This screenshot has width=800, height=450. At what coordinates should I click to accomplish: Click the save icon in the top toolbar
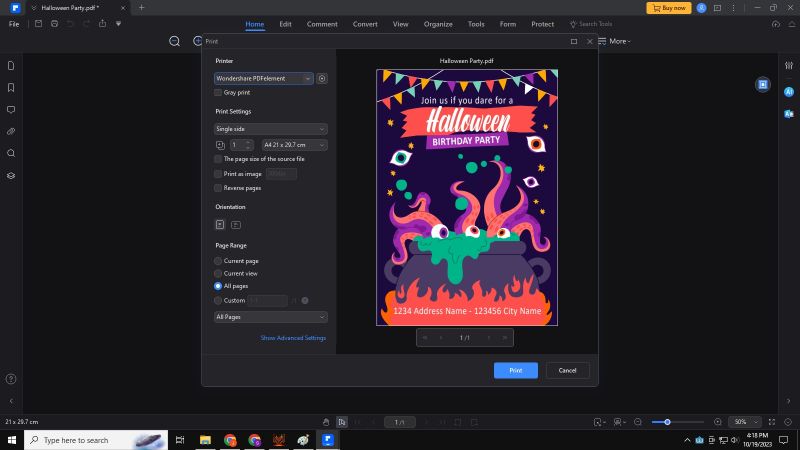pos(39,23)
